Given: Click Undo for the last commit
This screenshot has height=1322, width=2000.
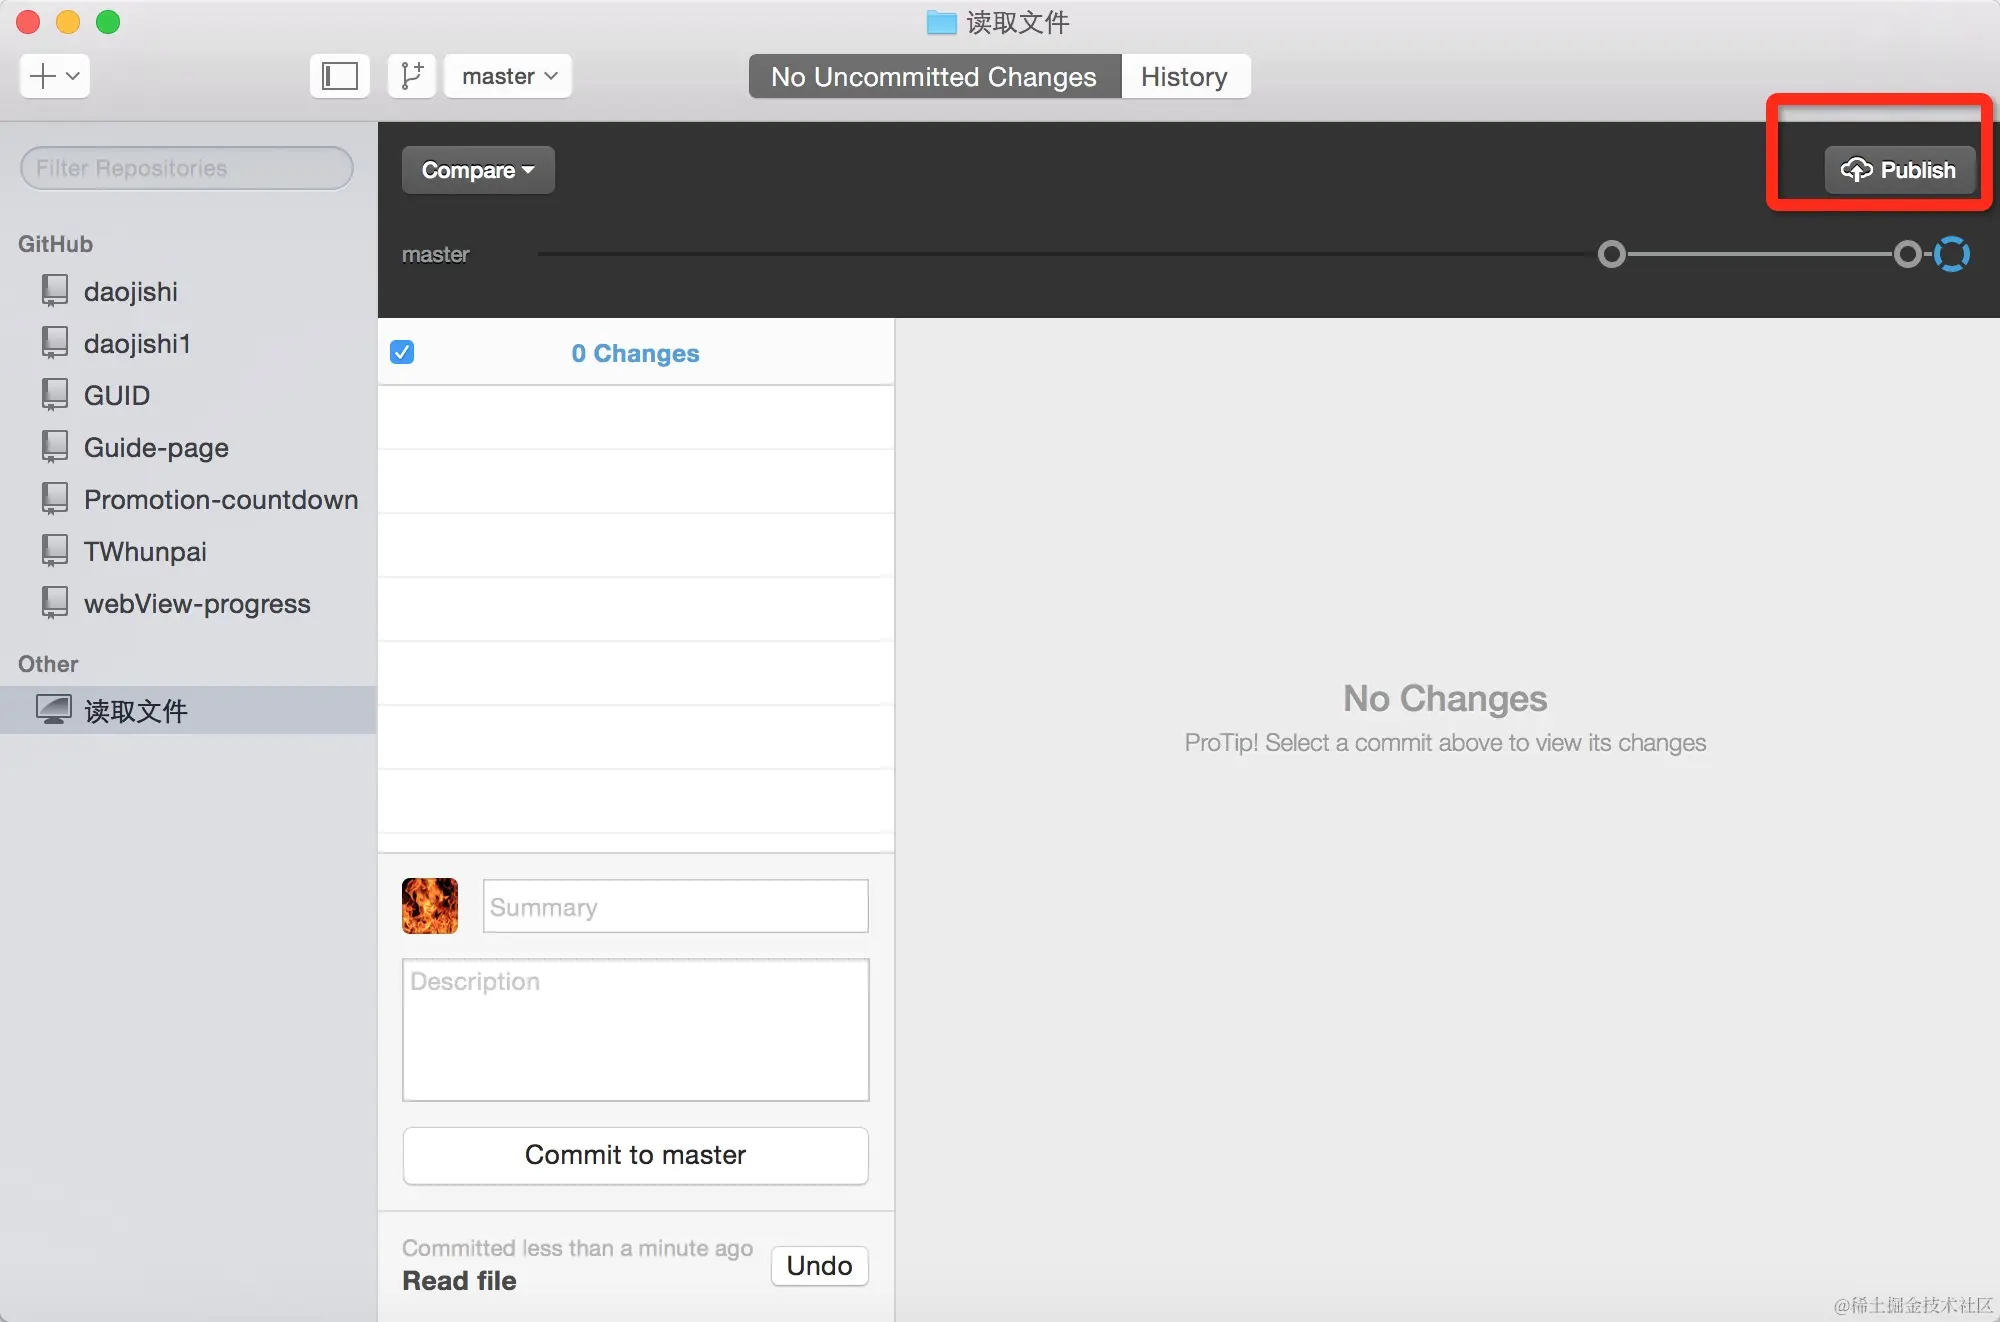Looking at the screenshot, I should (819, 1265).
